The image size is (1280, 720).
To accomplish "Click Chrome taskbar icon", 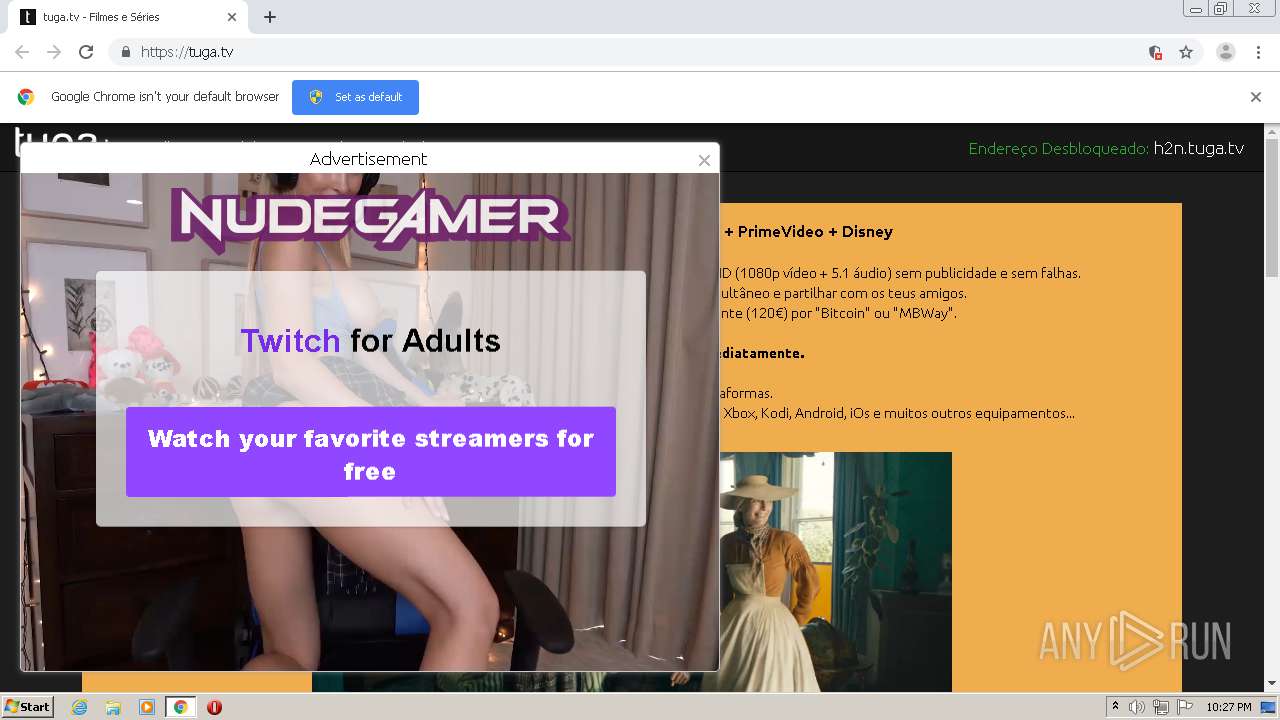I will [x=180, y=707].
